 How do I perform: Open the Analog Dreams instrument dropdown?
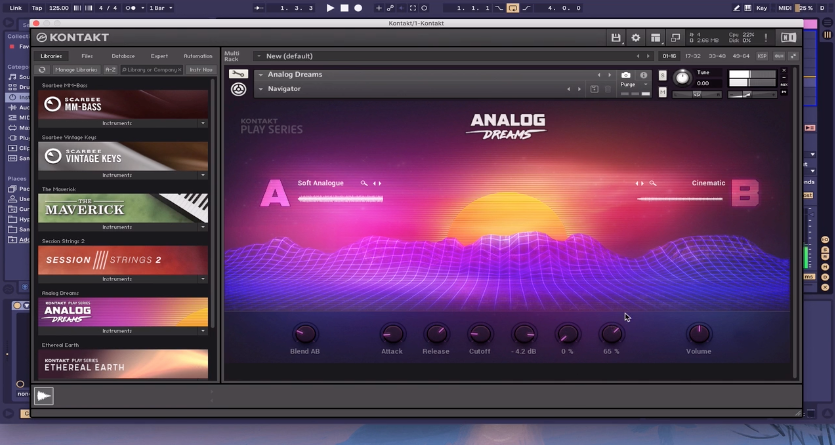coord(260,75)
